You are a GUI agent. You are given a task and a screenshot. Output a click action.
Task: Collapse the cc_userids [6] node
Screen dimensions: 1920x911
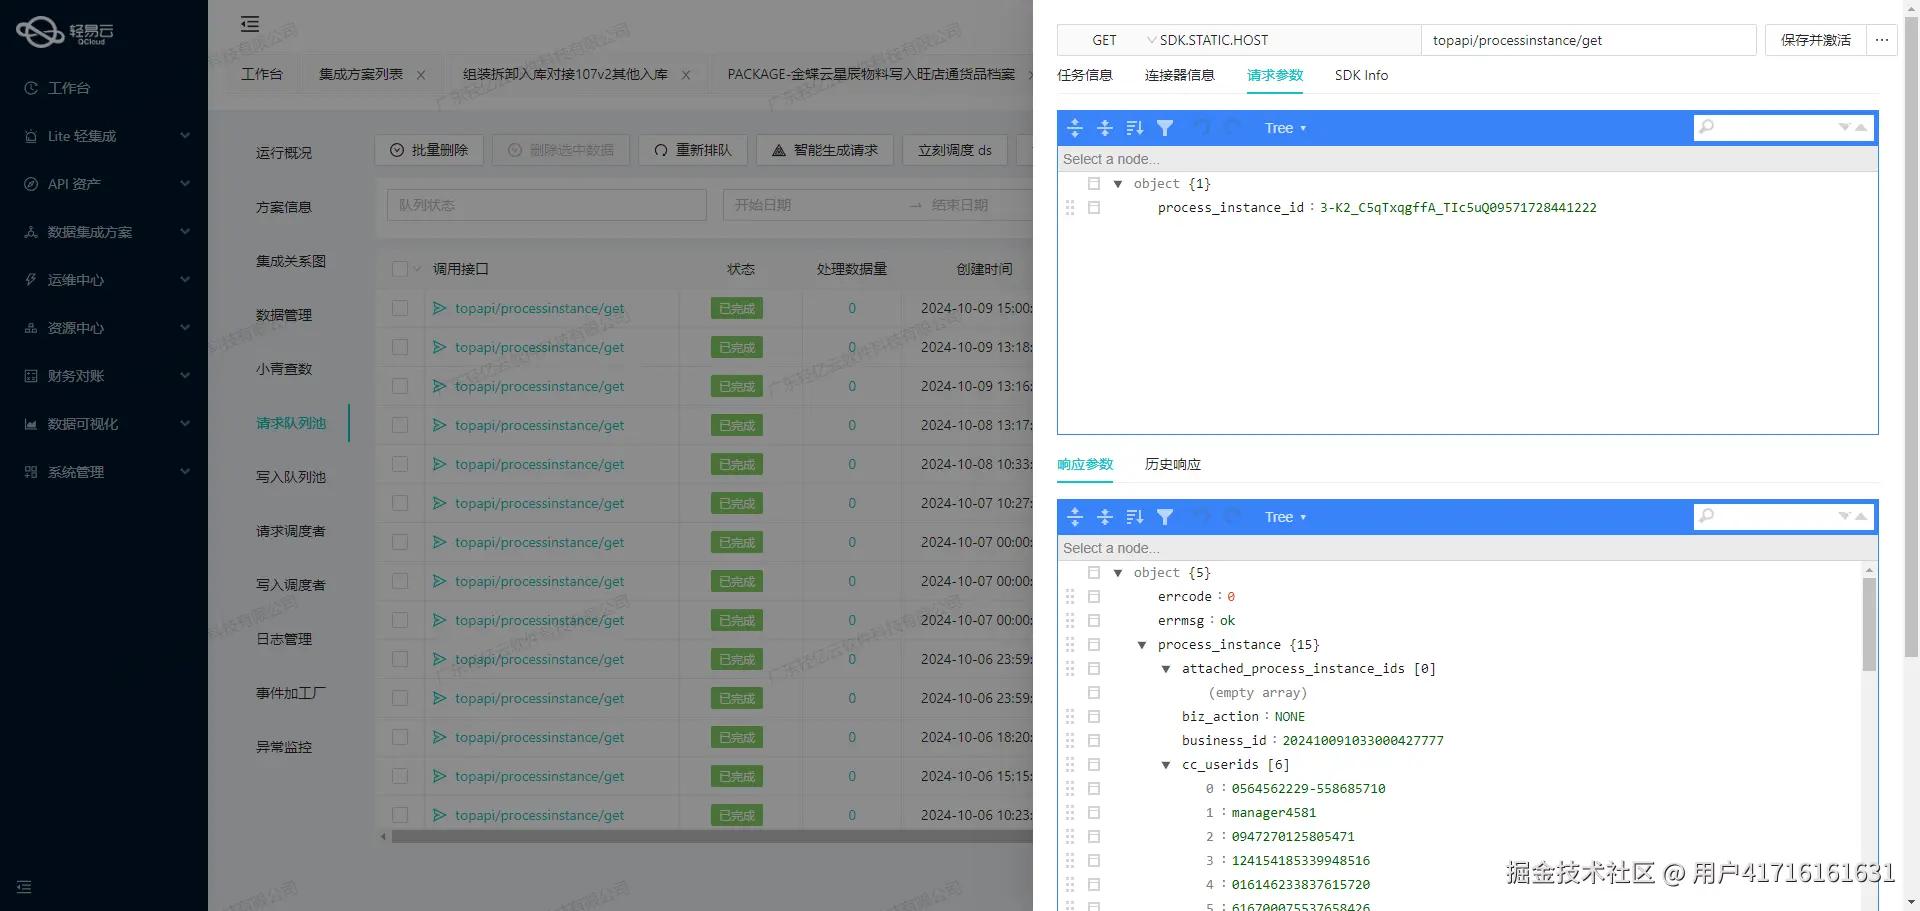click(1166, 765)
